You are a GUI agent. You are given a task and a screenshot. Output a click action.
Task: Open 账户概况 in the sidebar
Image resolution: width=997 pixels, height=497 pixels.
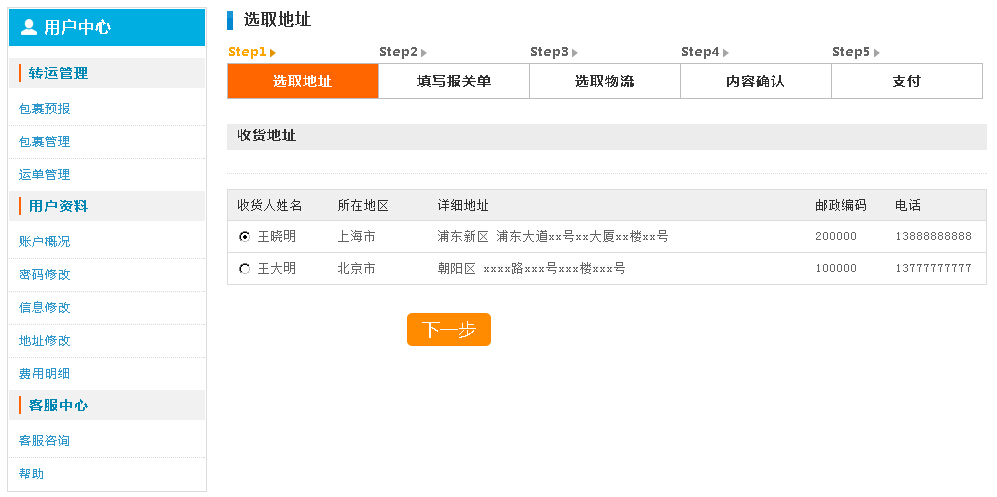tap(45, 242)
